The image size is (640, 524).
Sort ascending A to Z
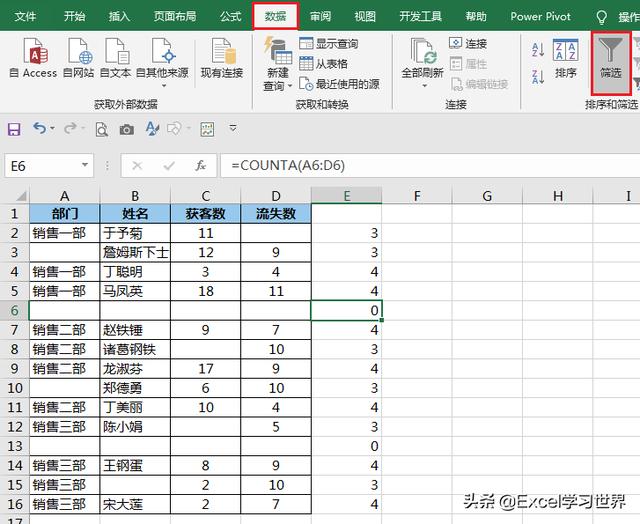(538, 50)
